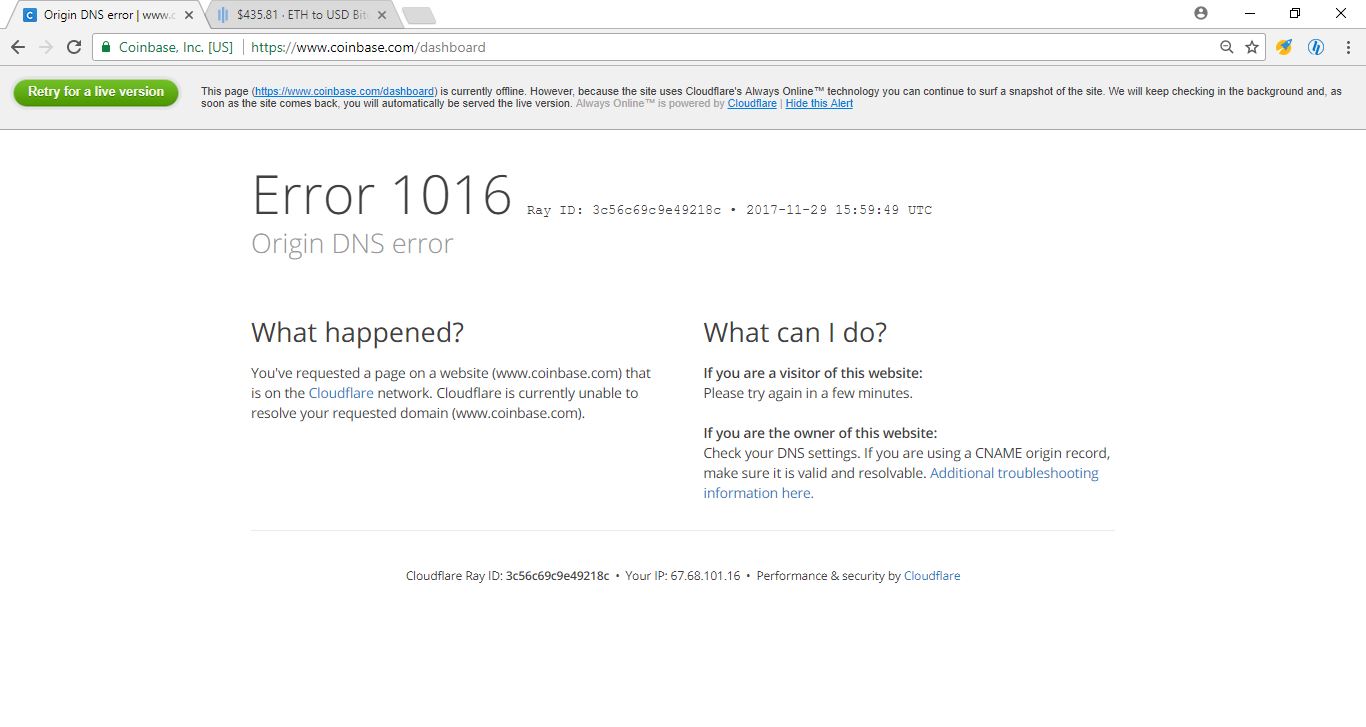Screen dimensions: 1366x727
Task: Minimize the Chrome window
Action: (x=1250, y=13)
